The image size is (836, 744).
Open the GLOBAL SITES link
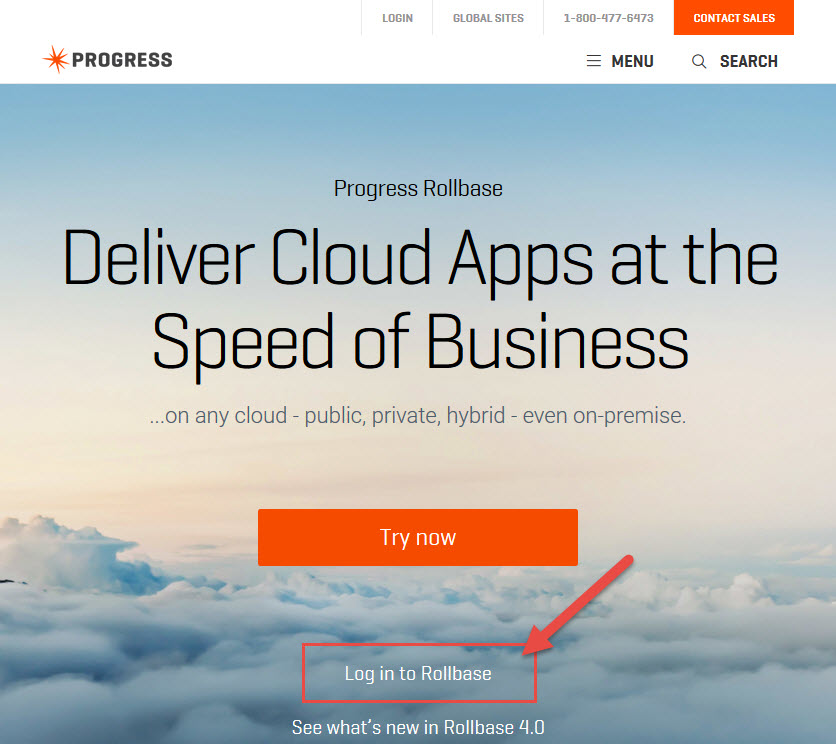point(487,18)
